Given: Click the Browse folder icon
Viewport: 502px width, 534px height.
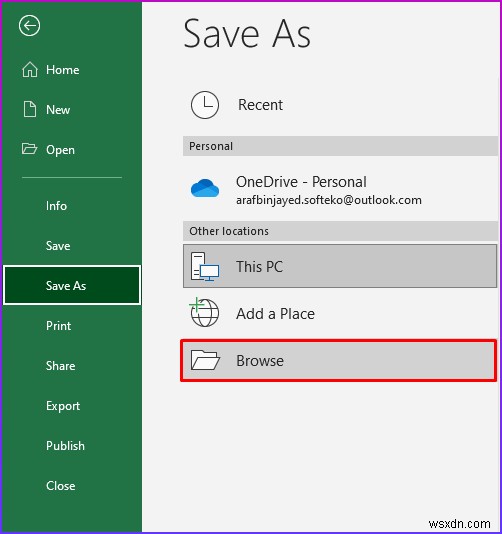Looking at the screenshot, I should pos(205,360).
